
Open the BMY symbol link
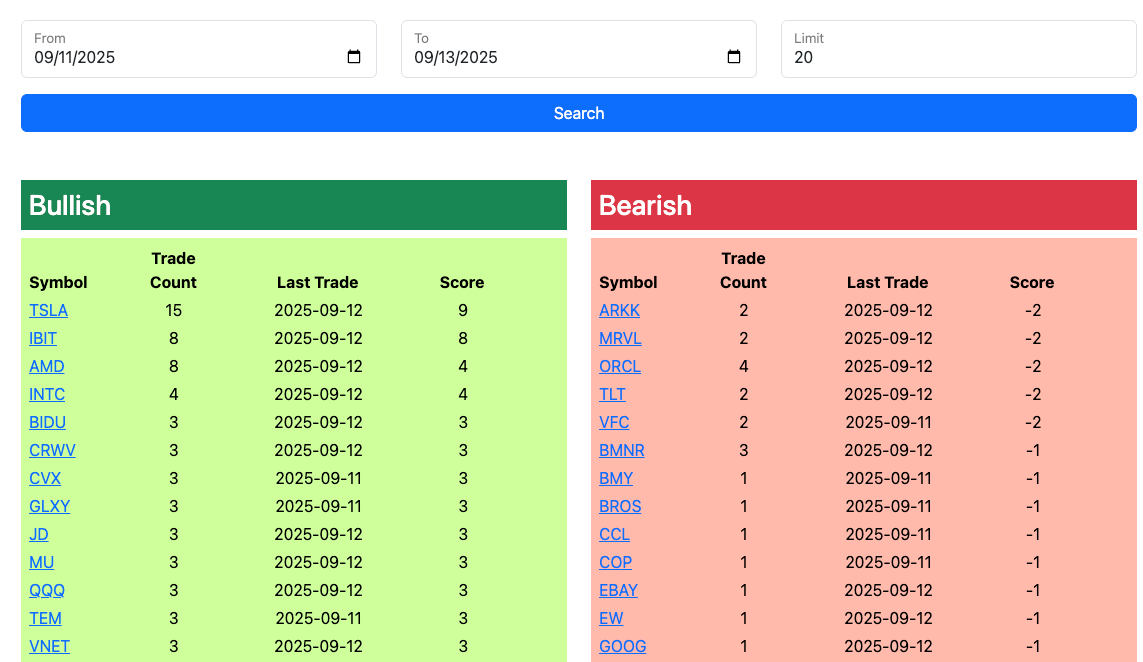(x=616, y=479)
